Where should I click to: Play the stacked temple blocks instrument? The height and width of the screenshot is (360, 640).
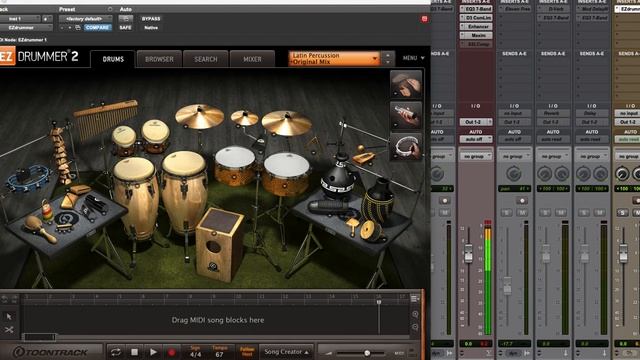click(x=60, y=155)
